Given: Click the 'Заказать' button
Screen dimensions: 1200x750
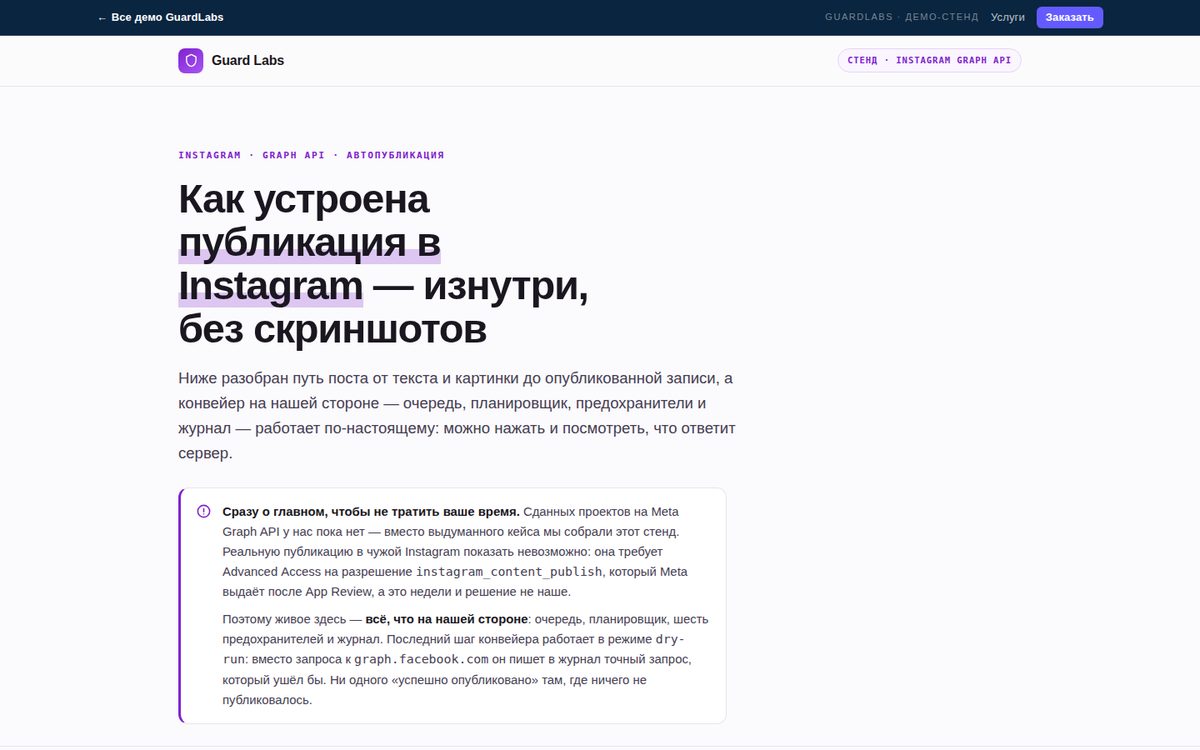Looking at the screenshot, I should [x=1070, y=18].
